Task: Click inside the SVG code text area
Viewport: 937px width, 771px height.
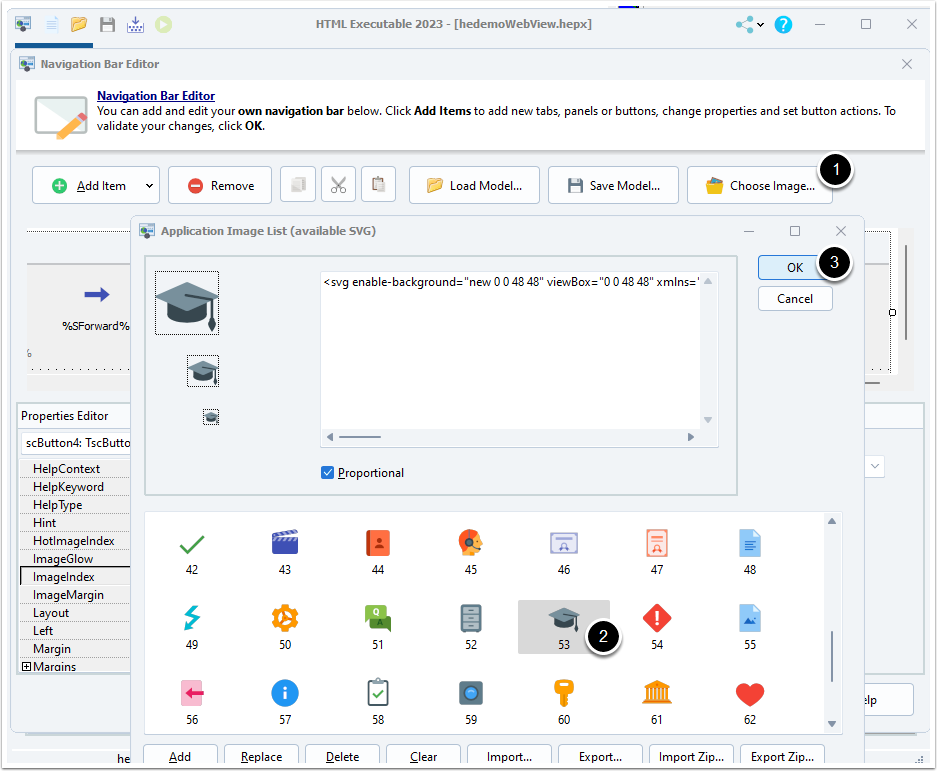Action: pyautogui.click(x=510, y=350)
